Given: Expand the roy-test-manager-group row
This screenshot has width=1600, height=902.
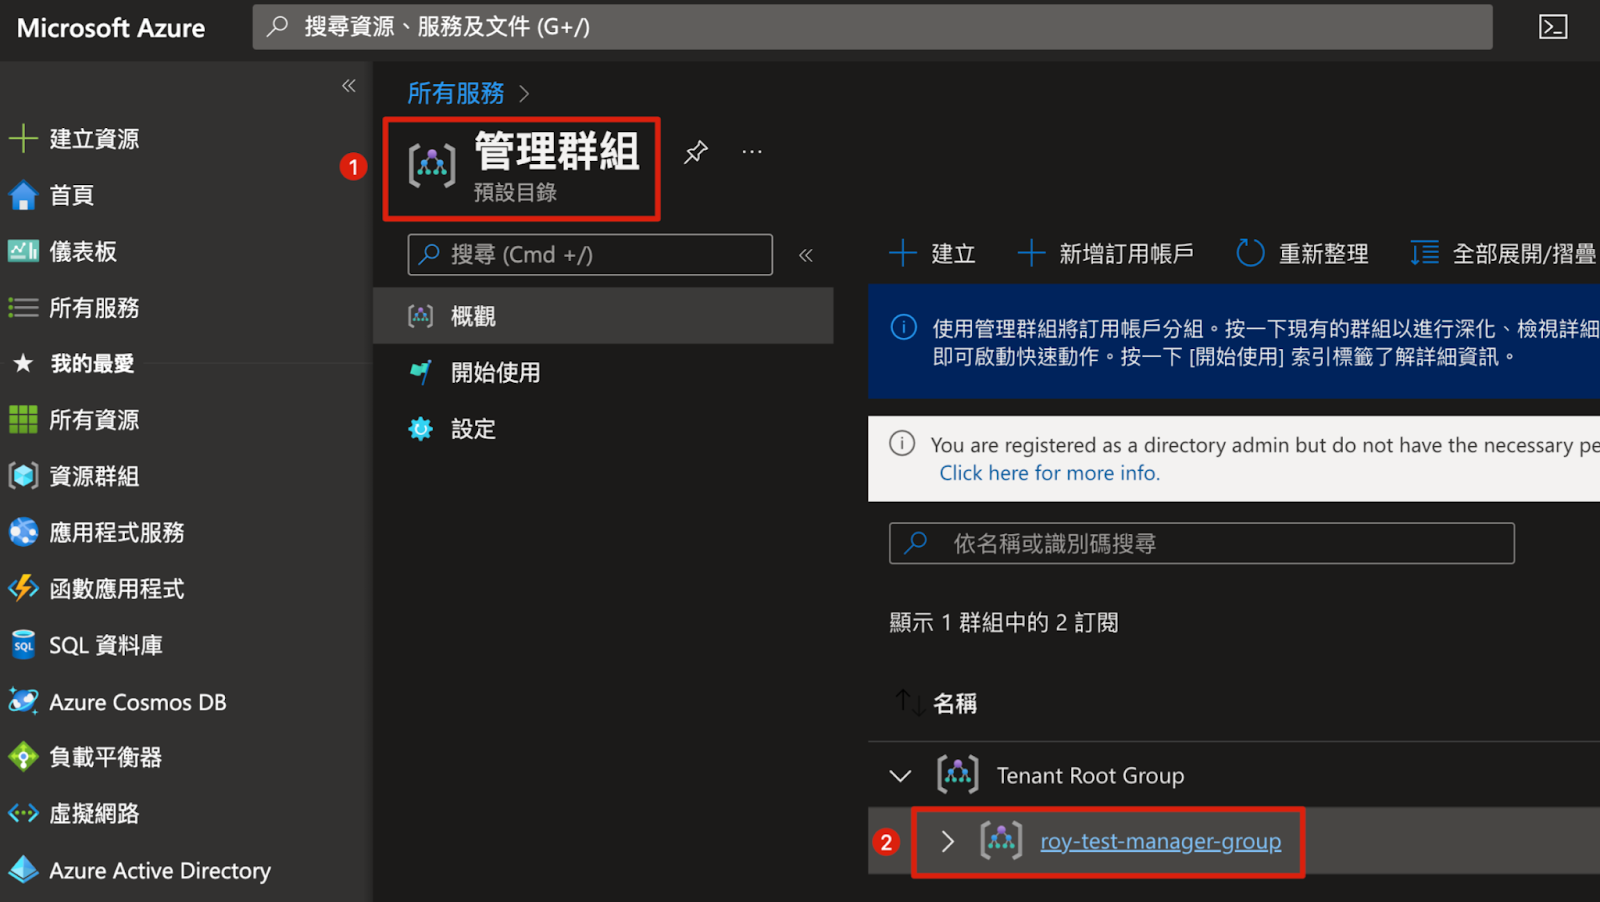Looking at the screenshot, I should [x=947, y=842].
